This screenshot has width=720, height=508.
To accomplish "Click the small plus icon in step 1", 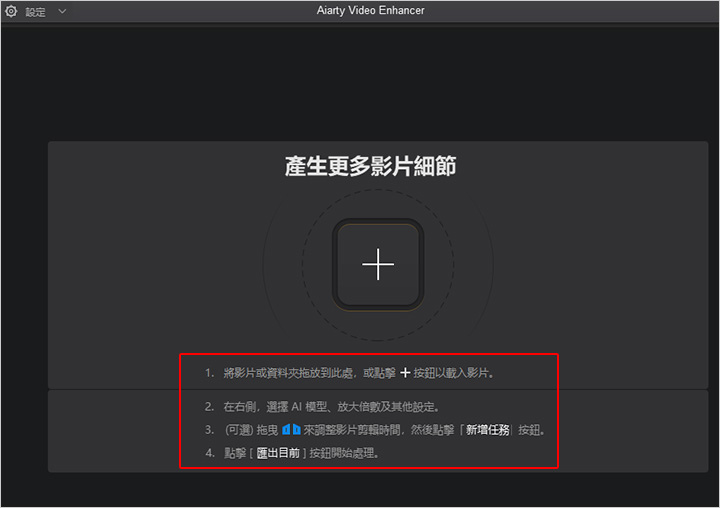I will [405, 373].
